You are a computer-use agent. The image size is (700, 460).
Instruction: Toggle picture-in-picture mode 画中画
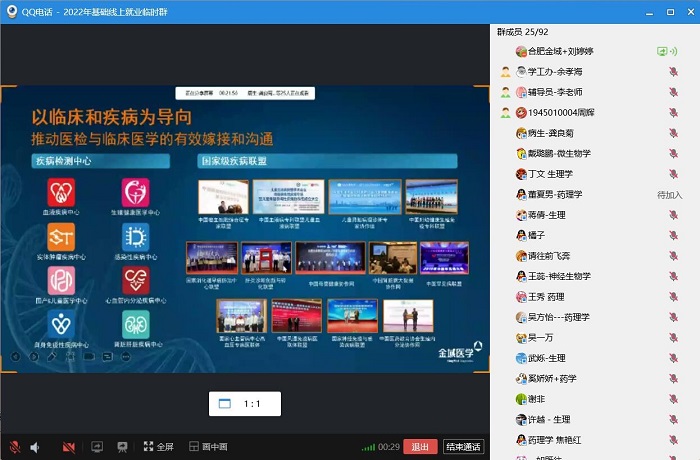(207, 447)
